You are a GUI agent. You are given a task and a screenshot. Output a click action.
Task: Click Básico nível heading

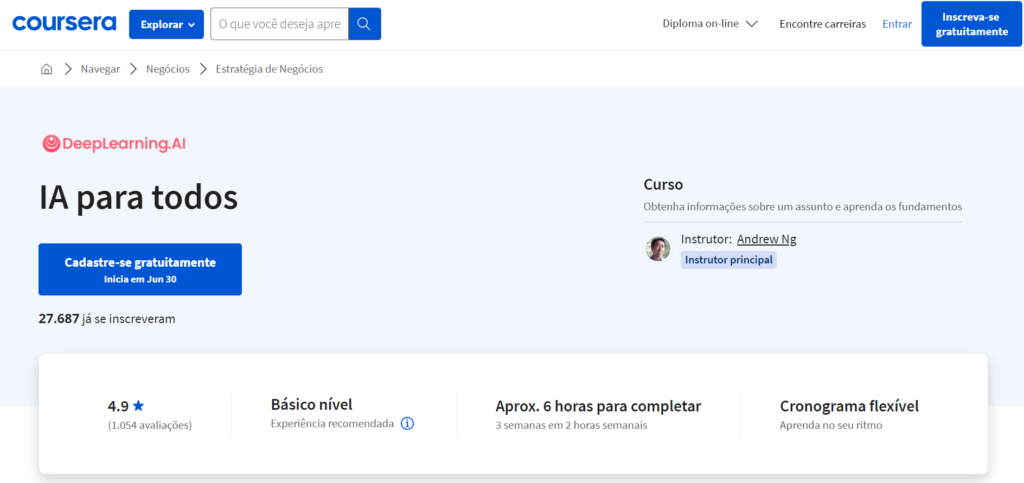click(x=312, y=405)
